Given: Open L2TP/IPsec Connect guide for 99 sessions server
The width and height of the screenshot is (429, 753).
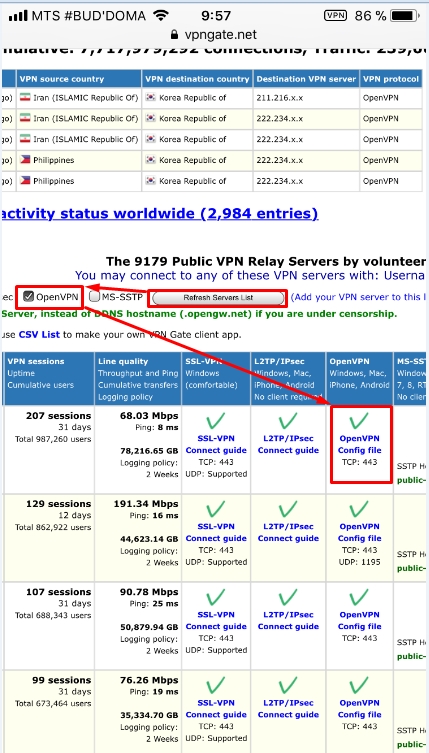Looking at the screenshot, I should click(288, 709).
